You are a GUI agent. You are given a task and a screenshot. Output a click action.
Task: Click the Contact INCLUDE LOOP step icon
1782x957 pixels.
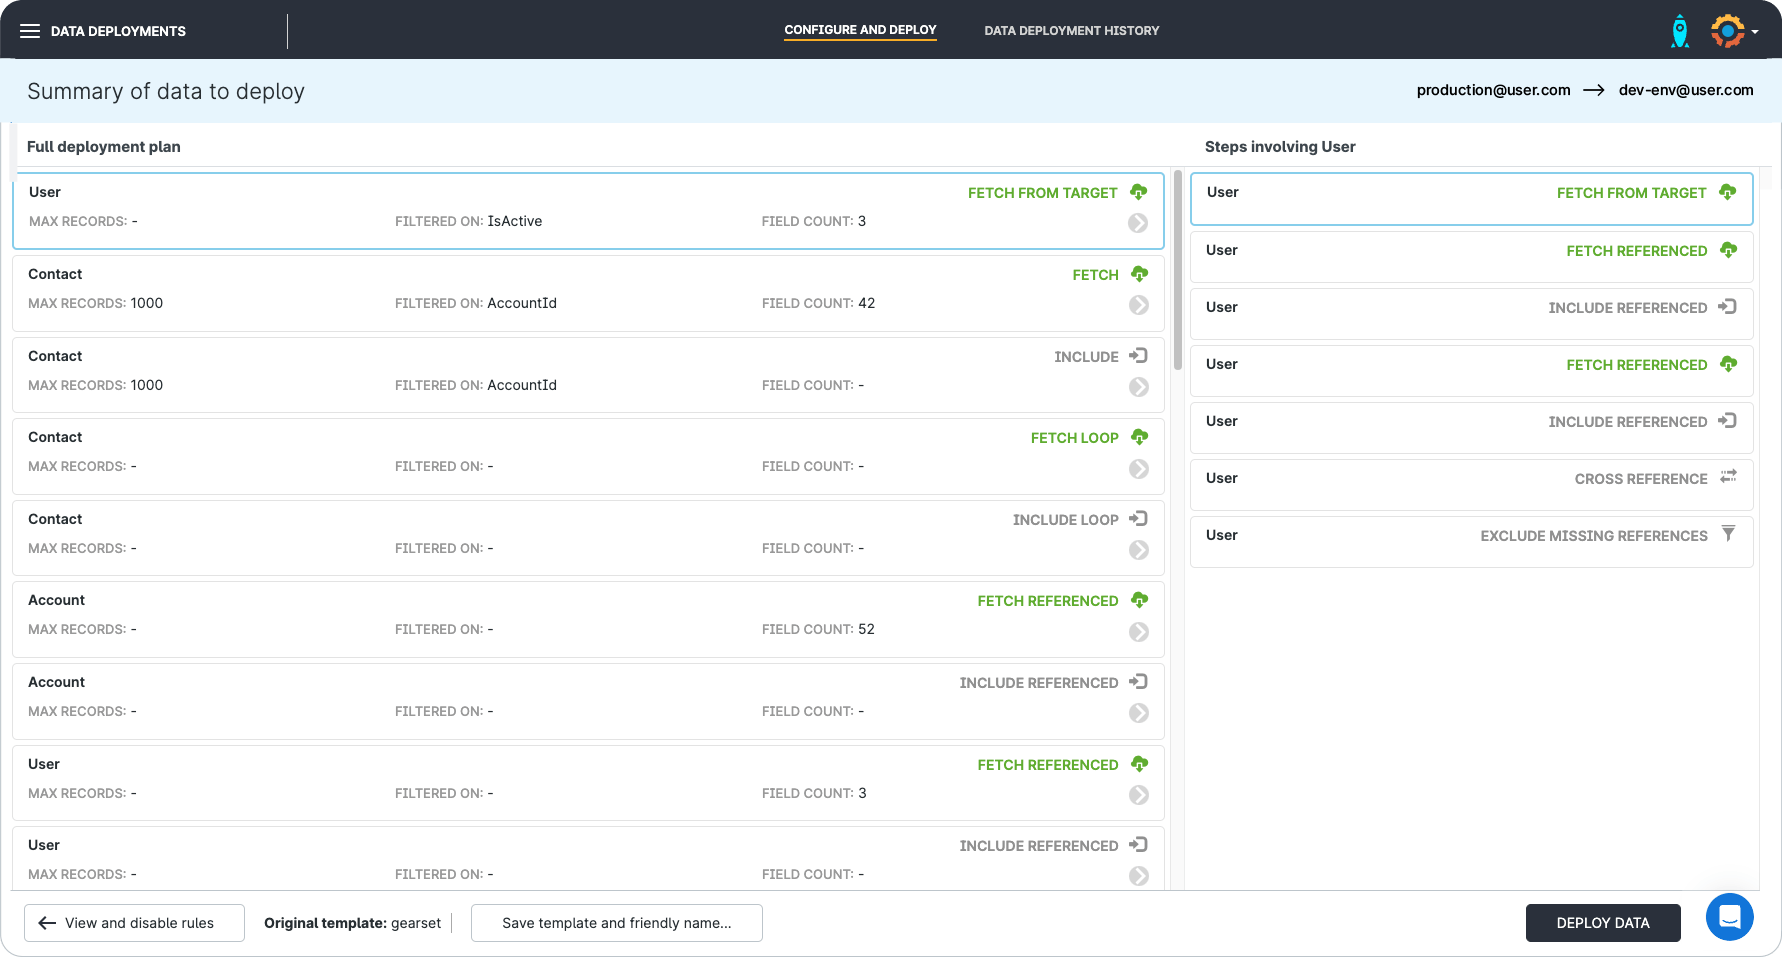tap(1138, 519)
